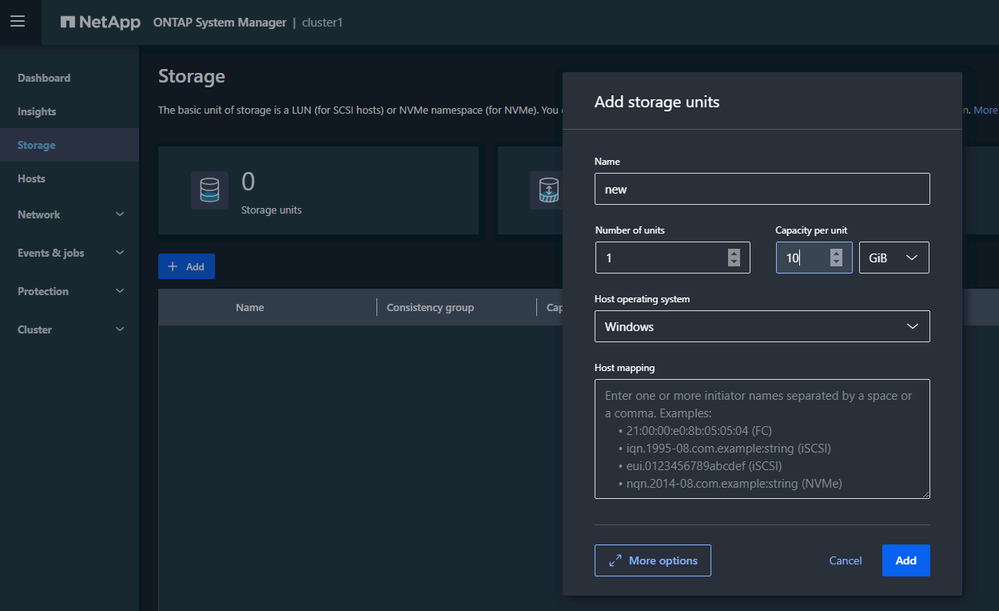Cancel the Add storage units dialog
This screenshot has width=999, height=611.
(845, 561)
